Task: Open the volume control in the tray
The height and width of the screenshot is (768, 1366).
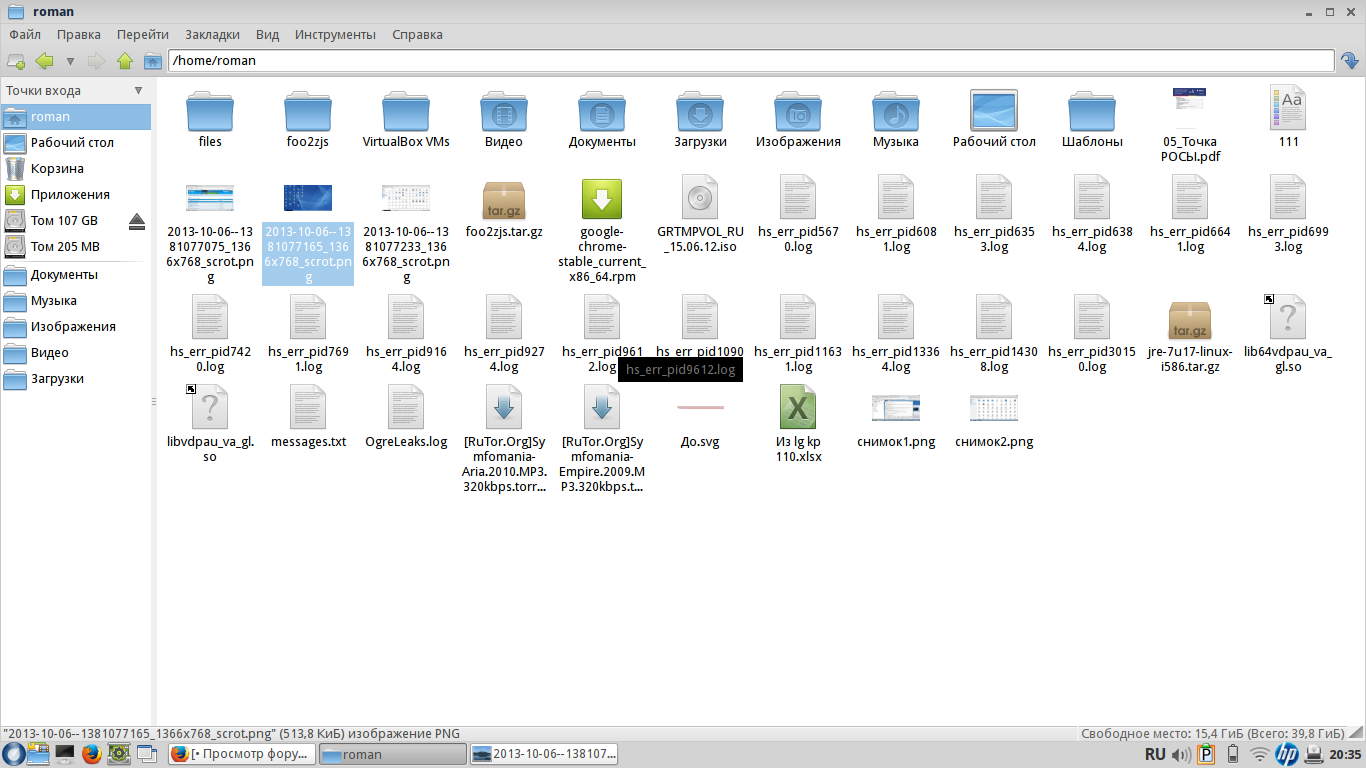Action: click(x=1181, y=754)
